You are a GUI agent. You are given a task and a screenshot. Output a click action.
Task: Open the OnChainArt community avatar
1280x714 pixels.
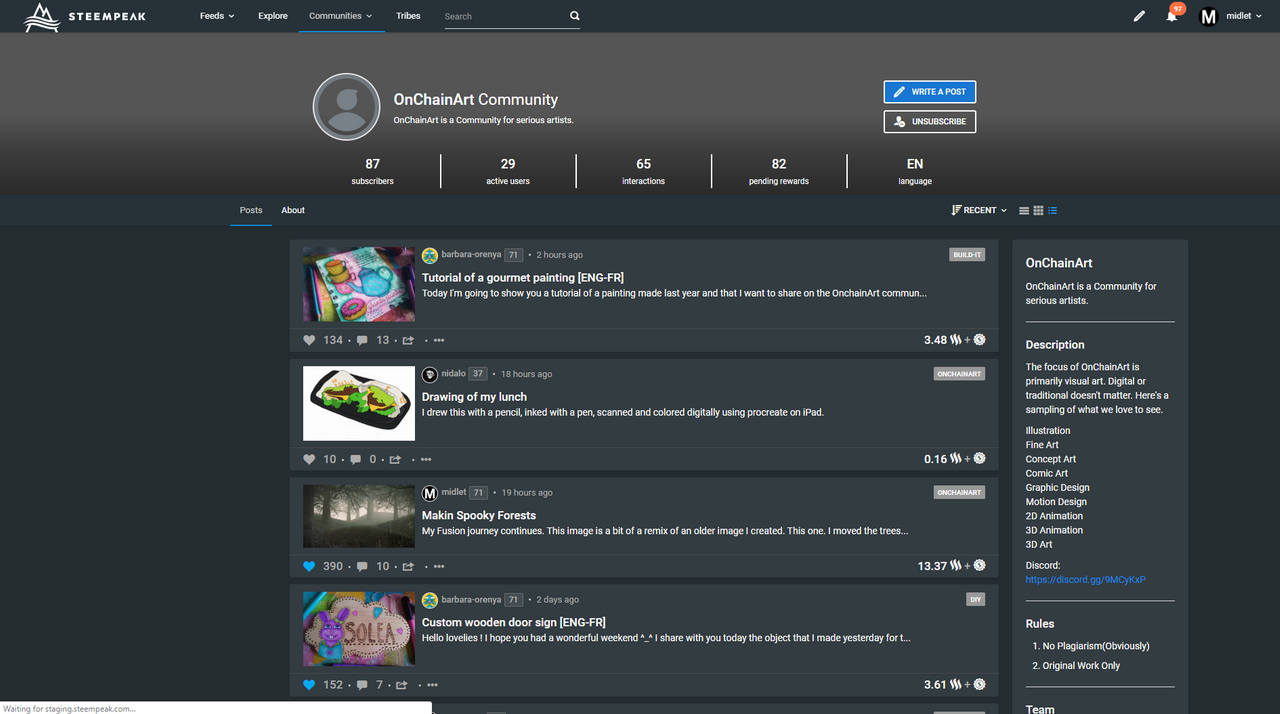tap(346, 106)
